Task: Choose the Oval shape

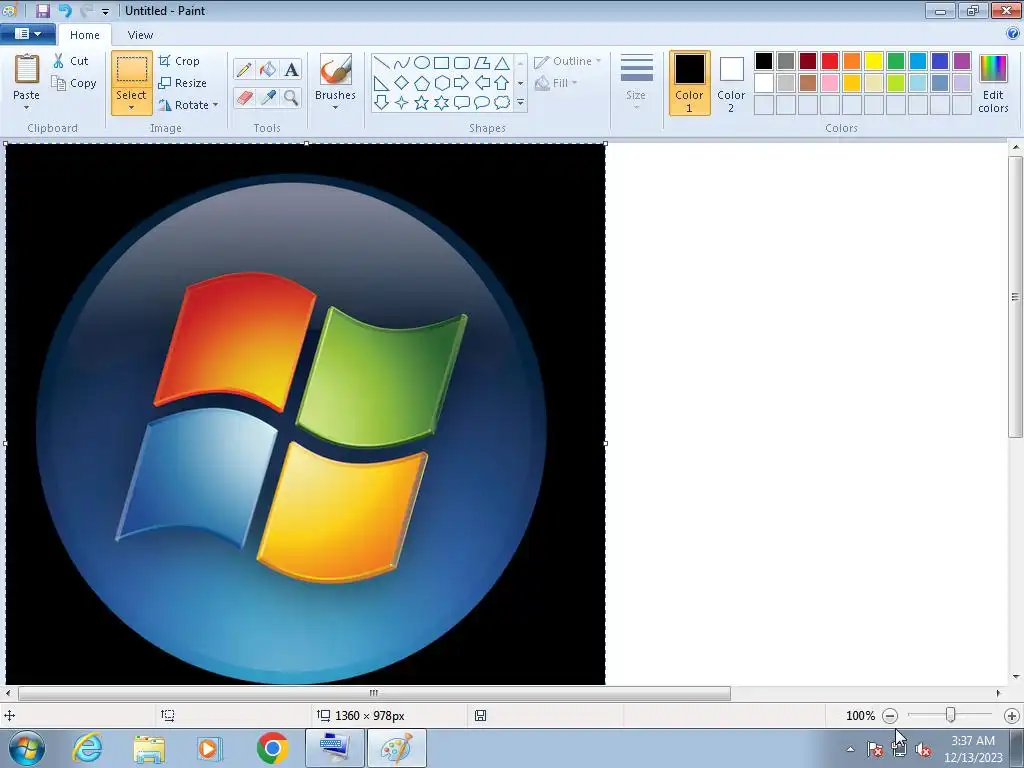Action: pyautogui.click(x=422, y=63)
